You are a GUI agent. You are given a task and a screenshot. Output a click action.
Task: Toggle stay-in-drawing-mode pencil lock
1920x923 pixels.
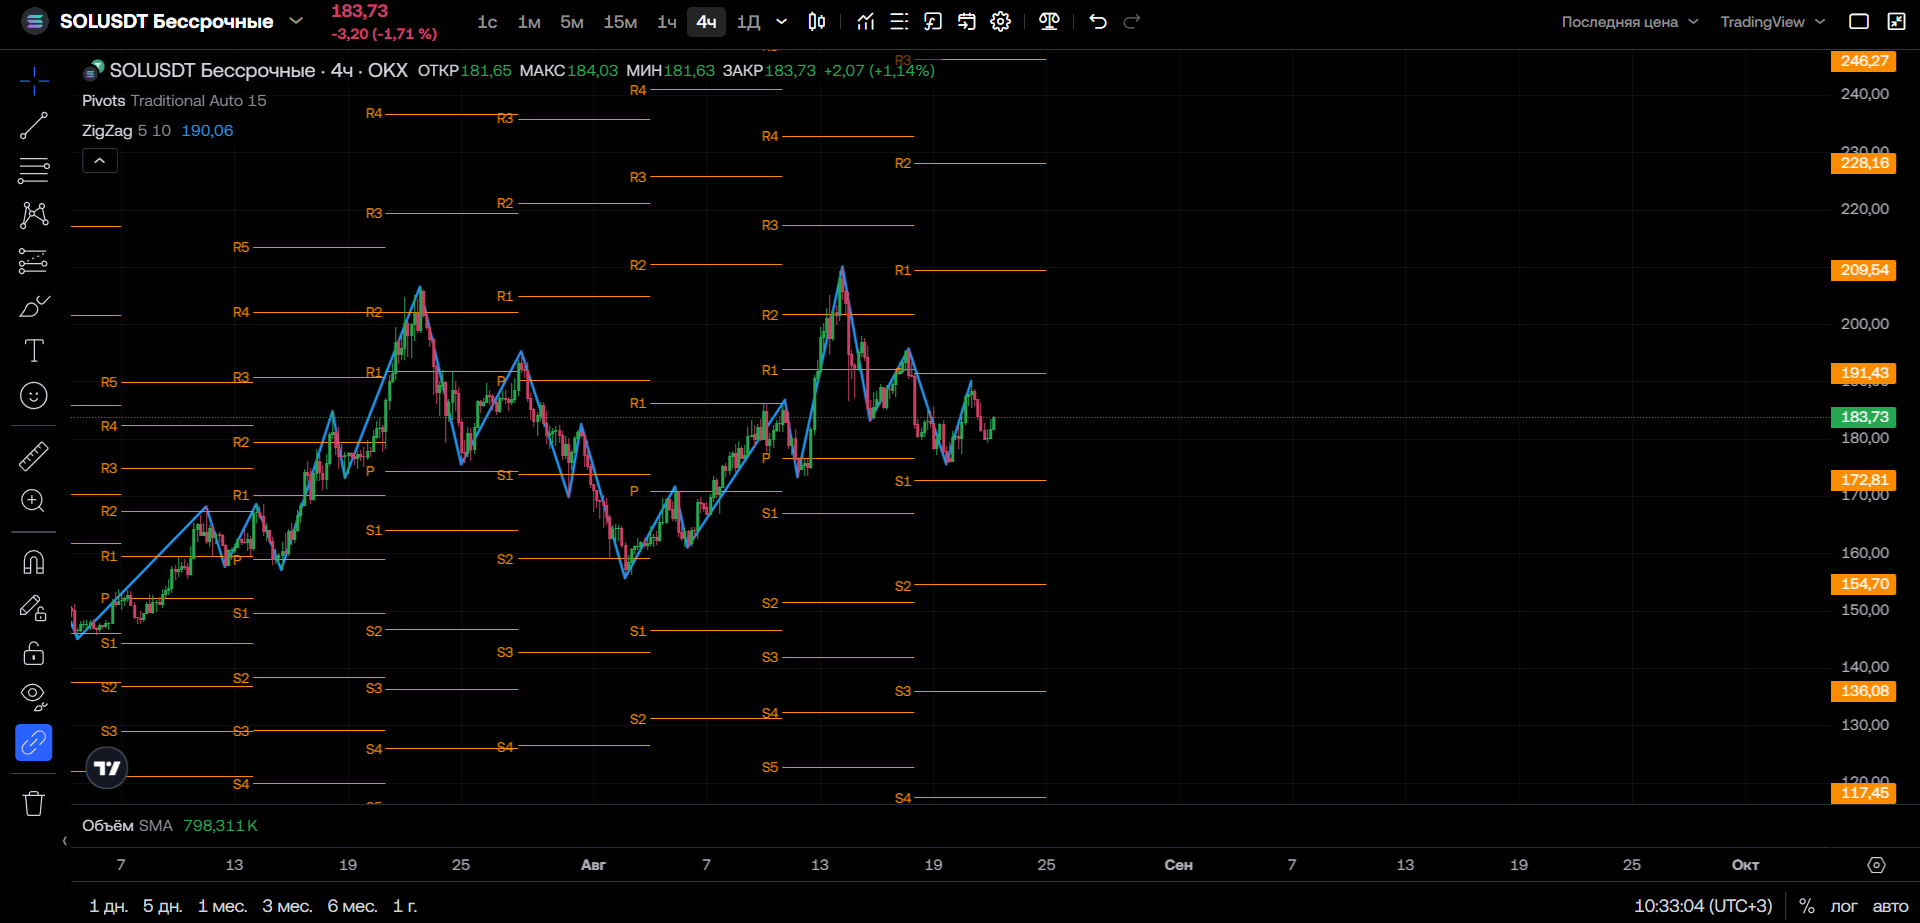(x=34, y=608)
